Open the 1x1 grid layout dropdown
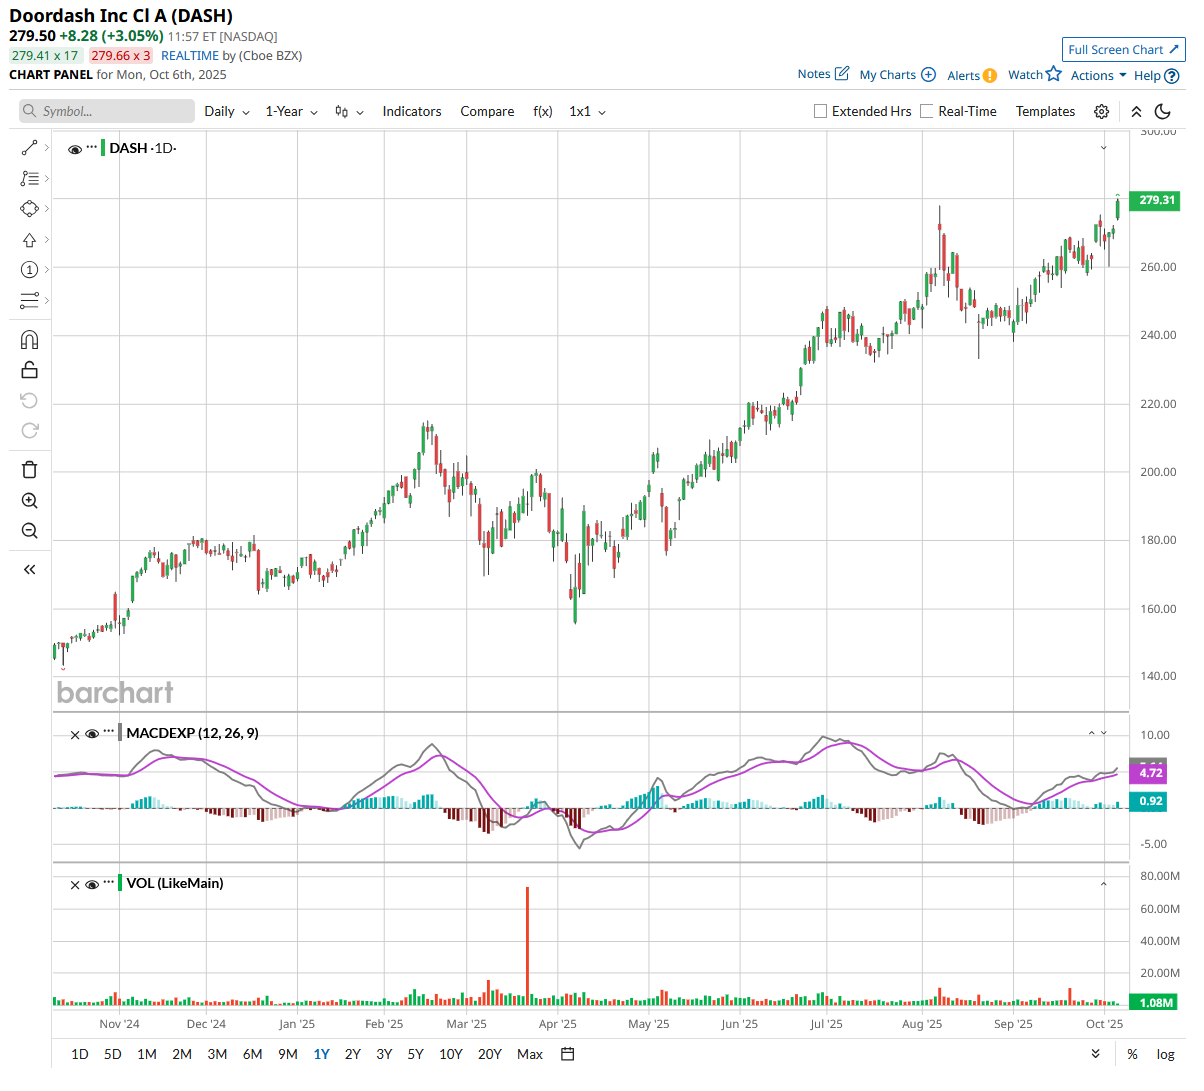The width and height of the screenshot is (1204, 1091). 588,112
